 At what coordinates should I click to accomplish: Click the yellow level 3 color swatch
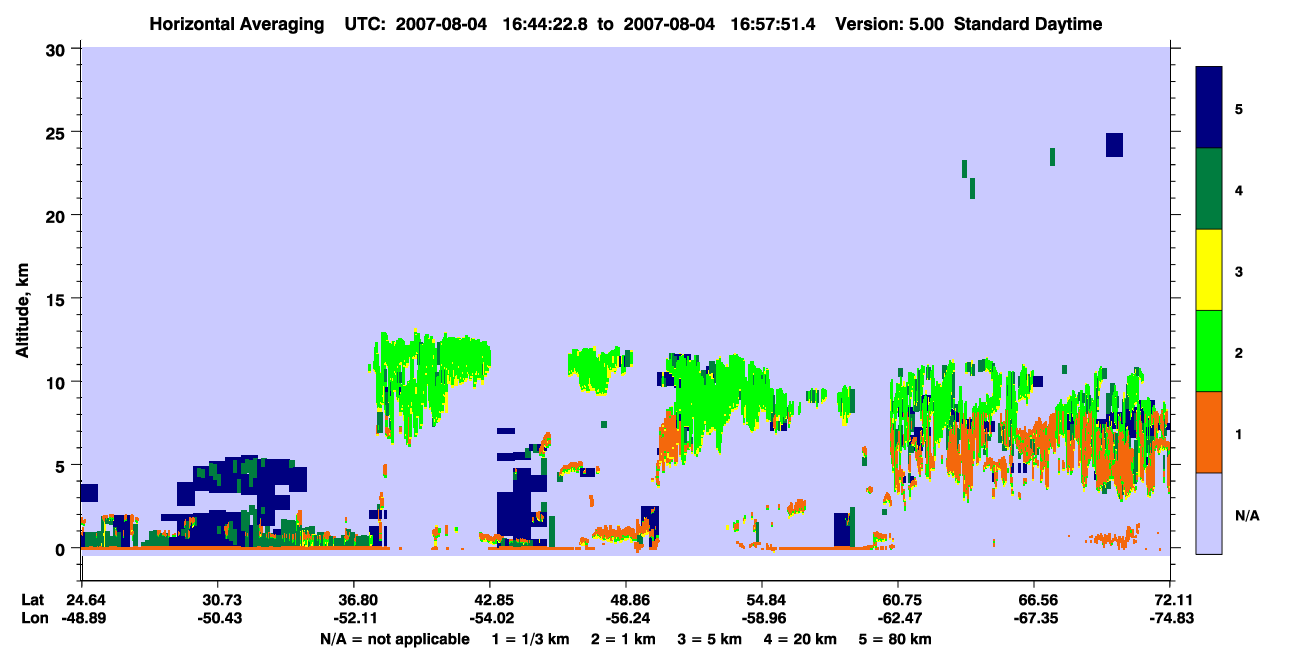pyautogui.click(x=1209, y=270)
